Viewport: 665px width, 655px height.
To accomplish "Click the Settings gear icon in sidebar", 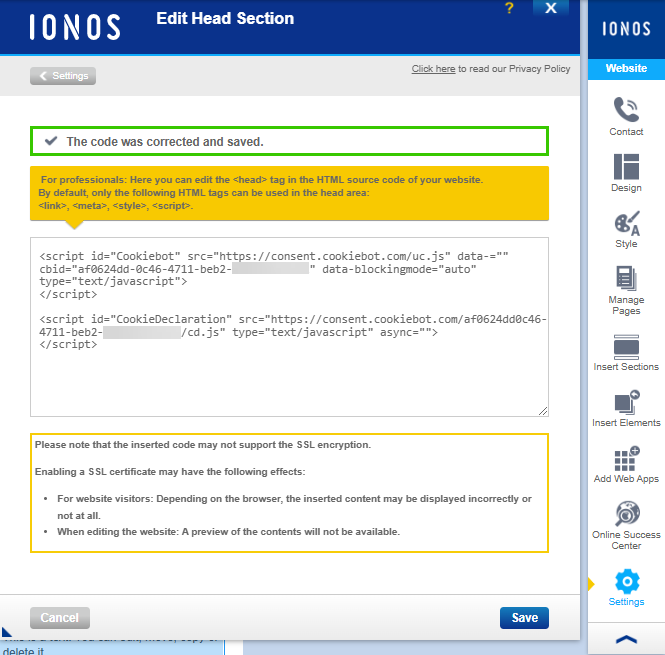I will [x=626, y=581].
